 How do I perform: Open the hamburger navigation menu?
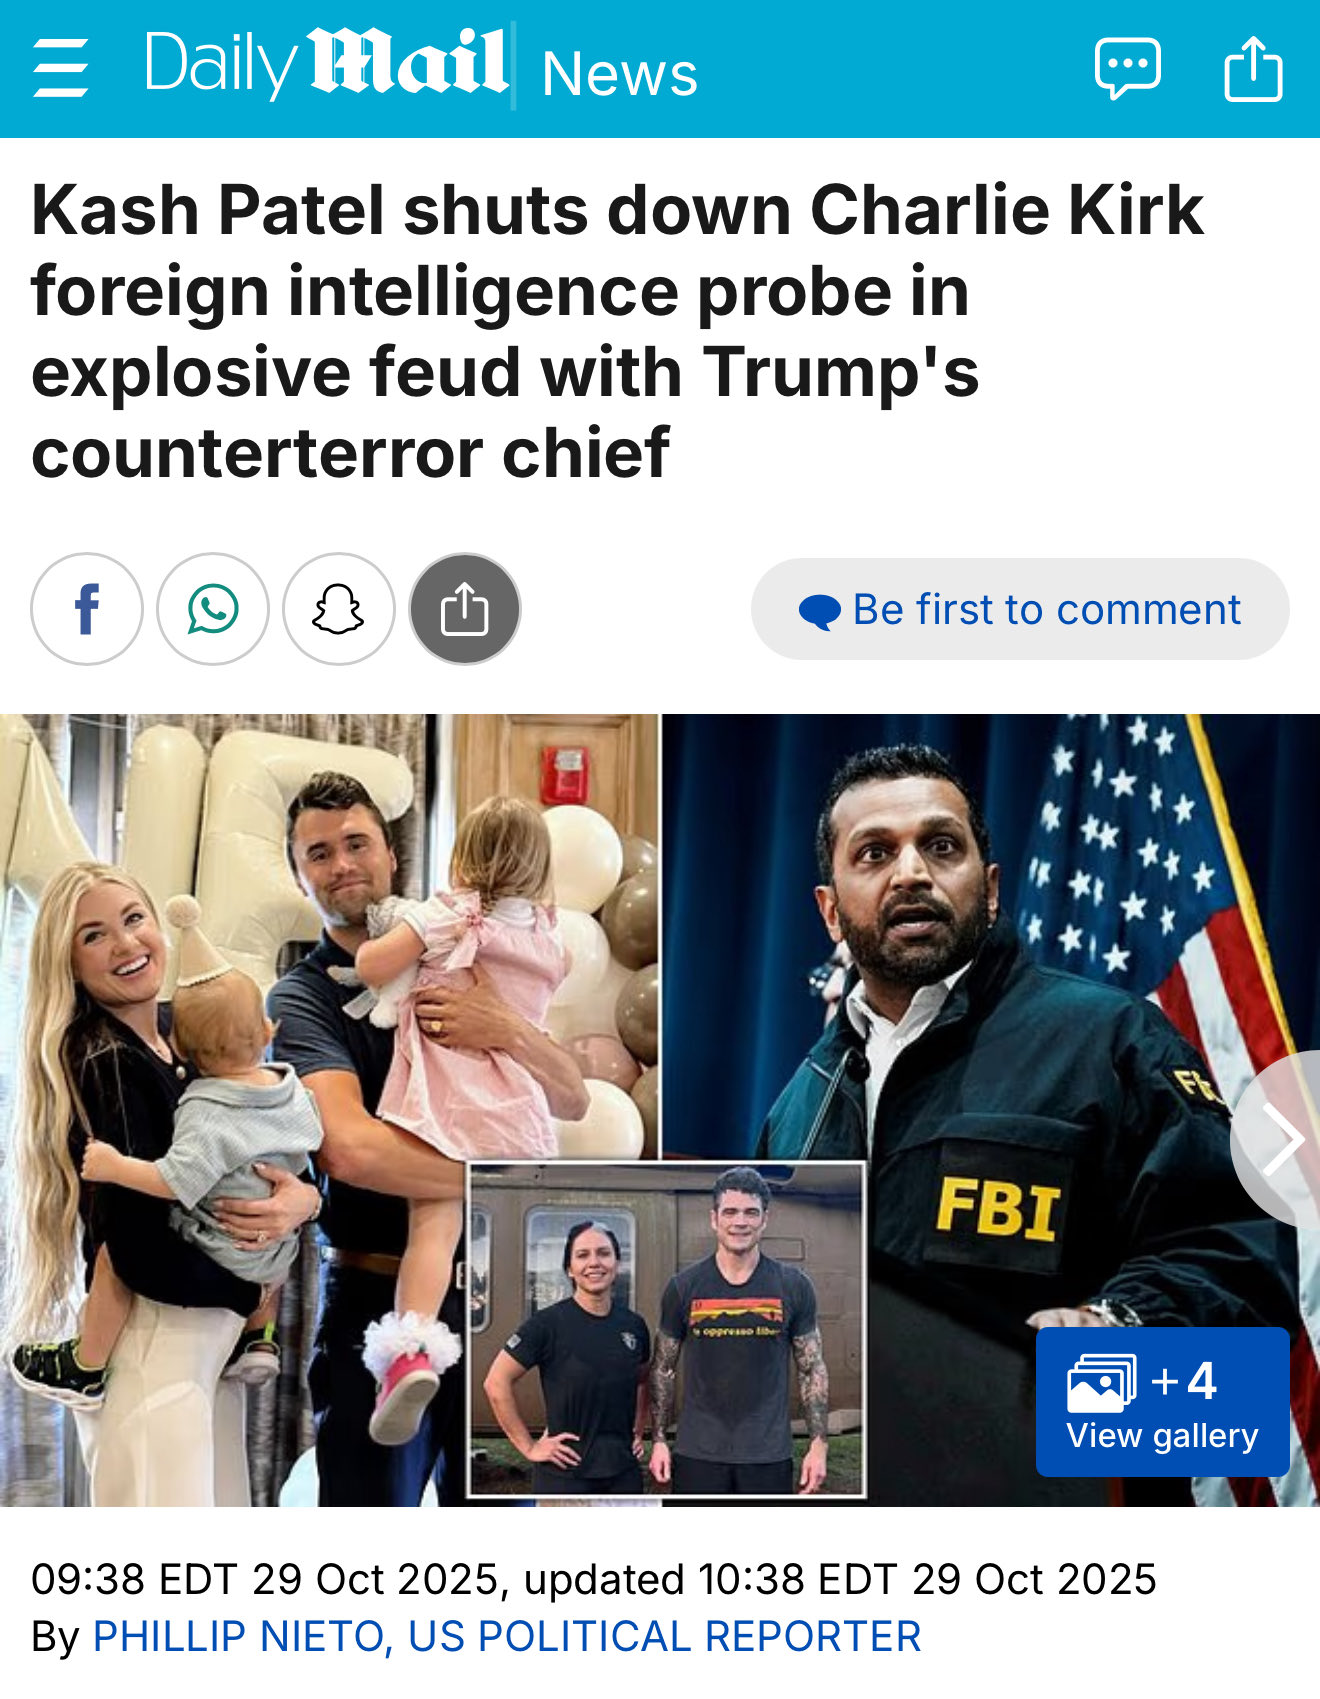[61, 68]
